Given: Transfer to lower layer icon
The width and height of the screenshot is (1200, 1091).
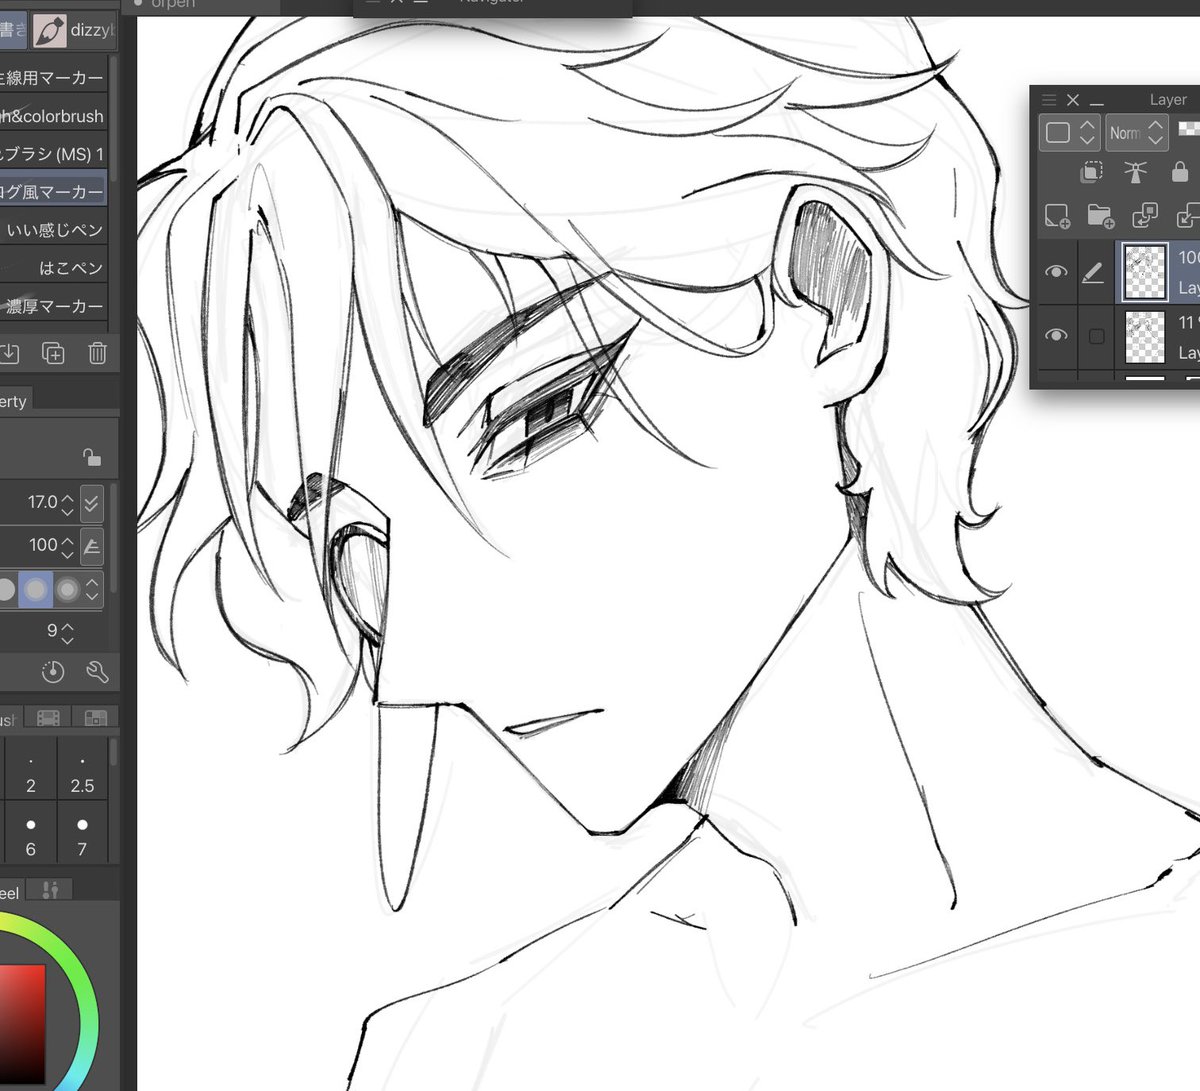Looking at the screenshot, I should (1144, 215).
